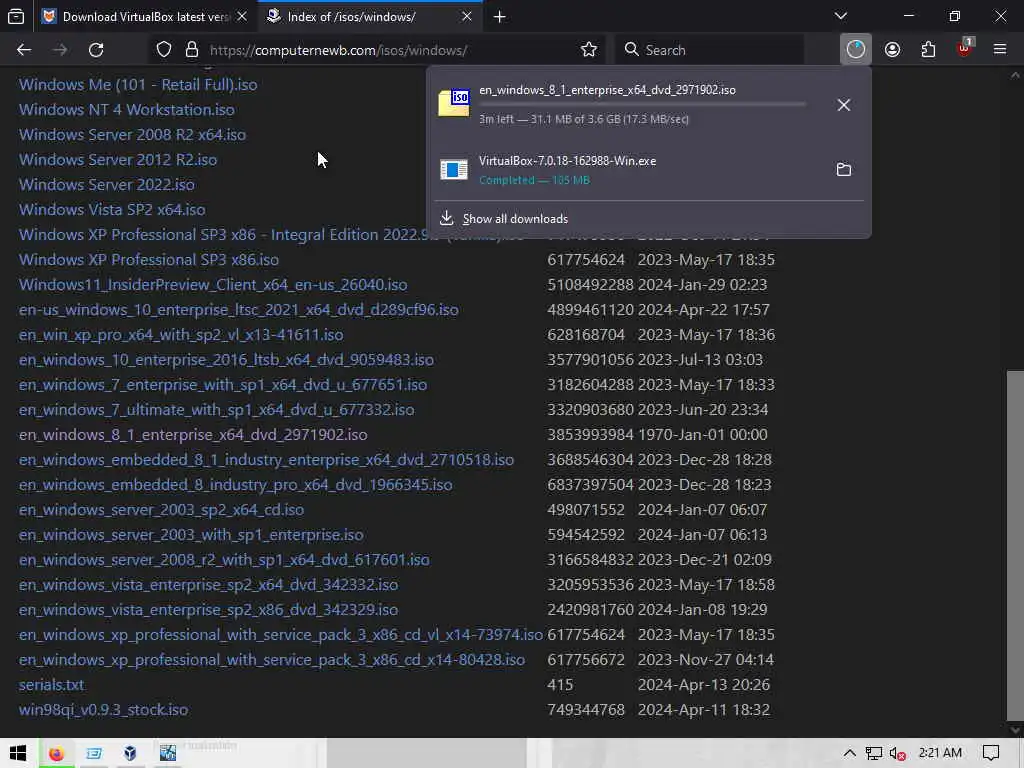Open en_windows_embedded_8_industry_pro iso link
This screenshot has width=1024, height=768.
[x=236, y=485]
